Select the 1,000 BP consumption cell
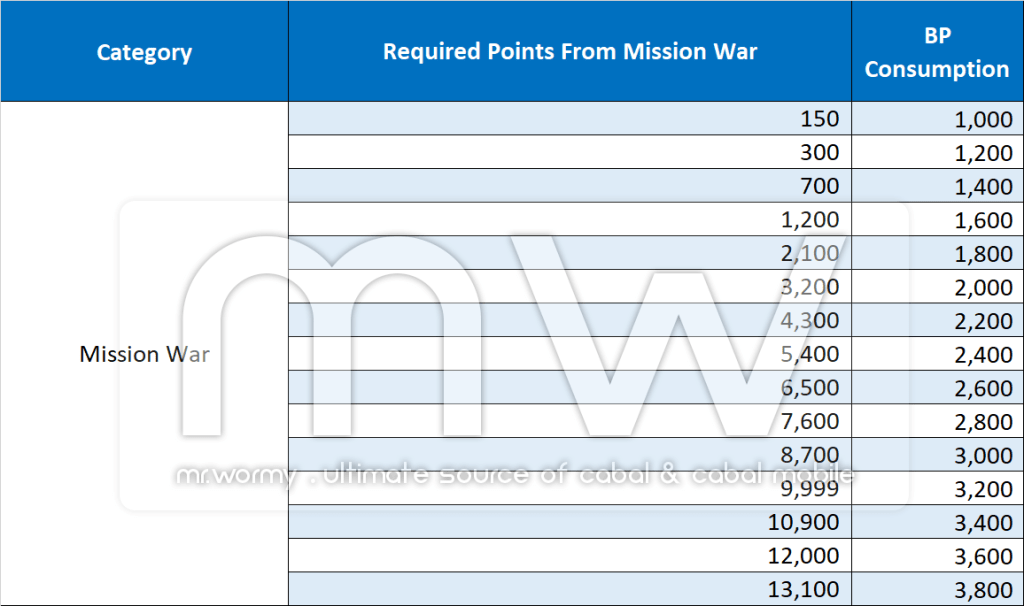The height and width of the screenshot is (606, 1024). 937,119
